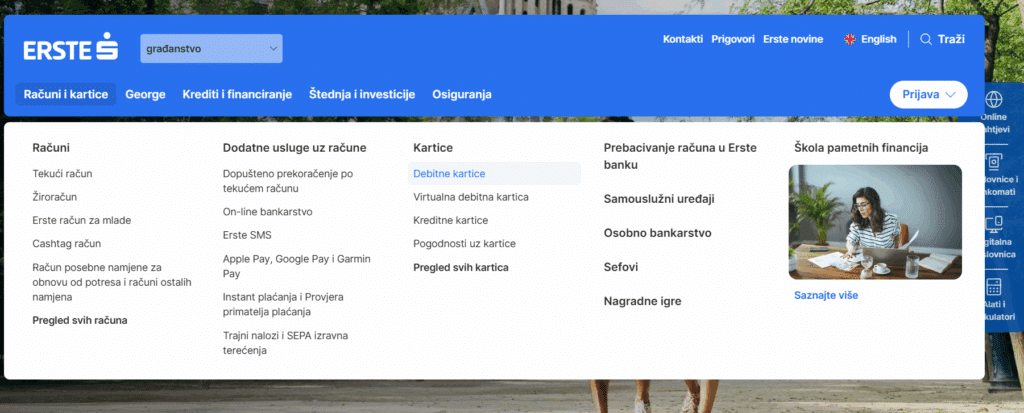Click the ATM icon in sidebar

click(994, 162)
